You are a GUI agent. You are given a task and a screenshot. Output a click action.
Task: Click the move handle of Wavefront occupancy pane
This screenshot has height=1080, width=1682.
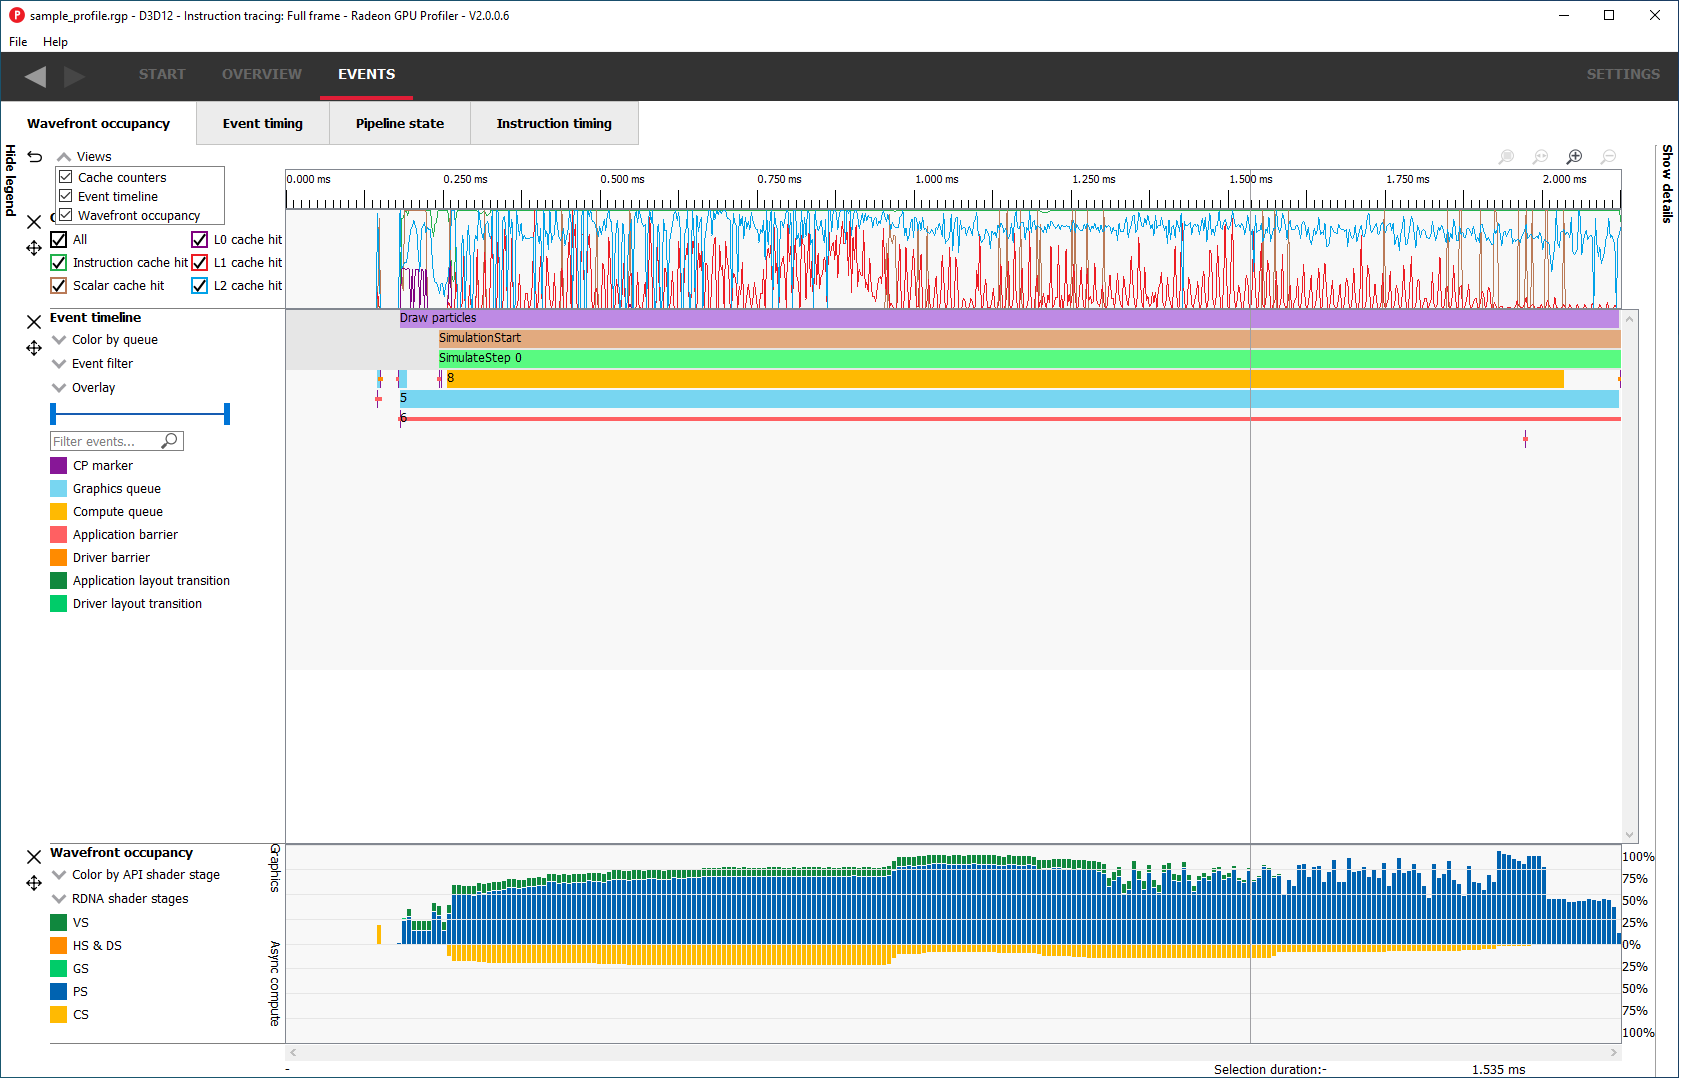(34, 883)
